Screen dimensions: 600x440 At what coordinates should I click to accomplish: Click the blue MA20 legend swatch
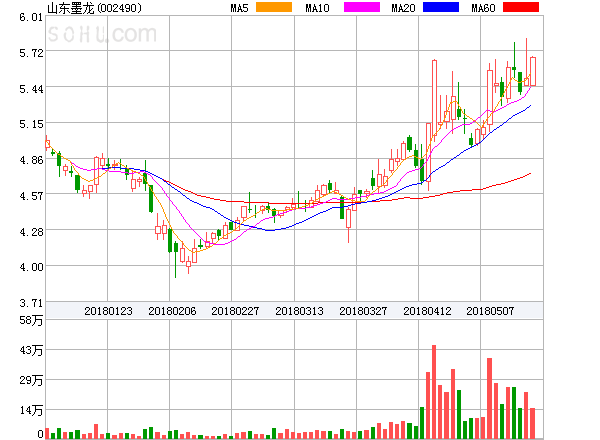coord(441,7)
